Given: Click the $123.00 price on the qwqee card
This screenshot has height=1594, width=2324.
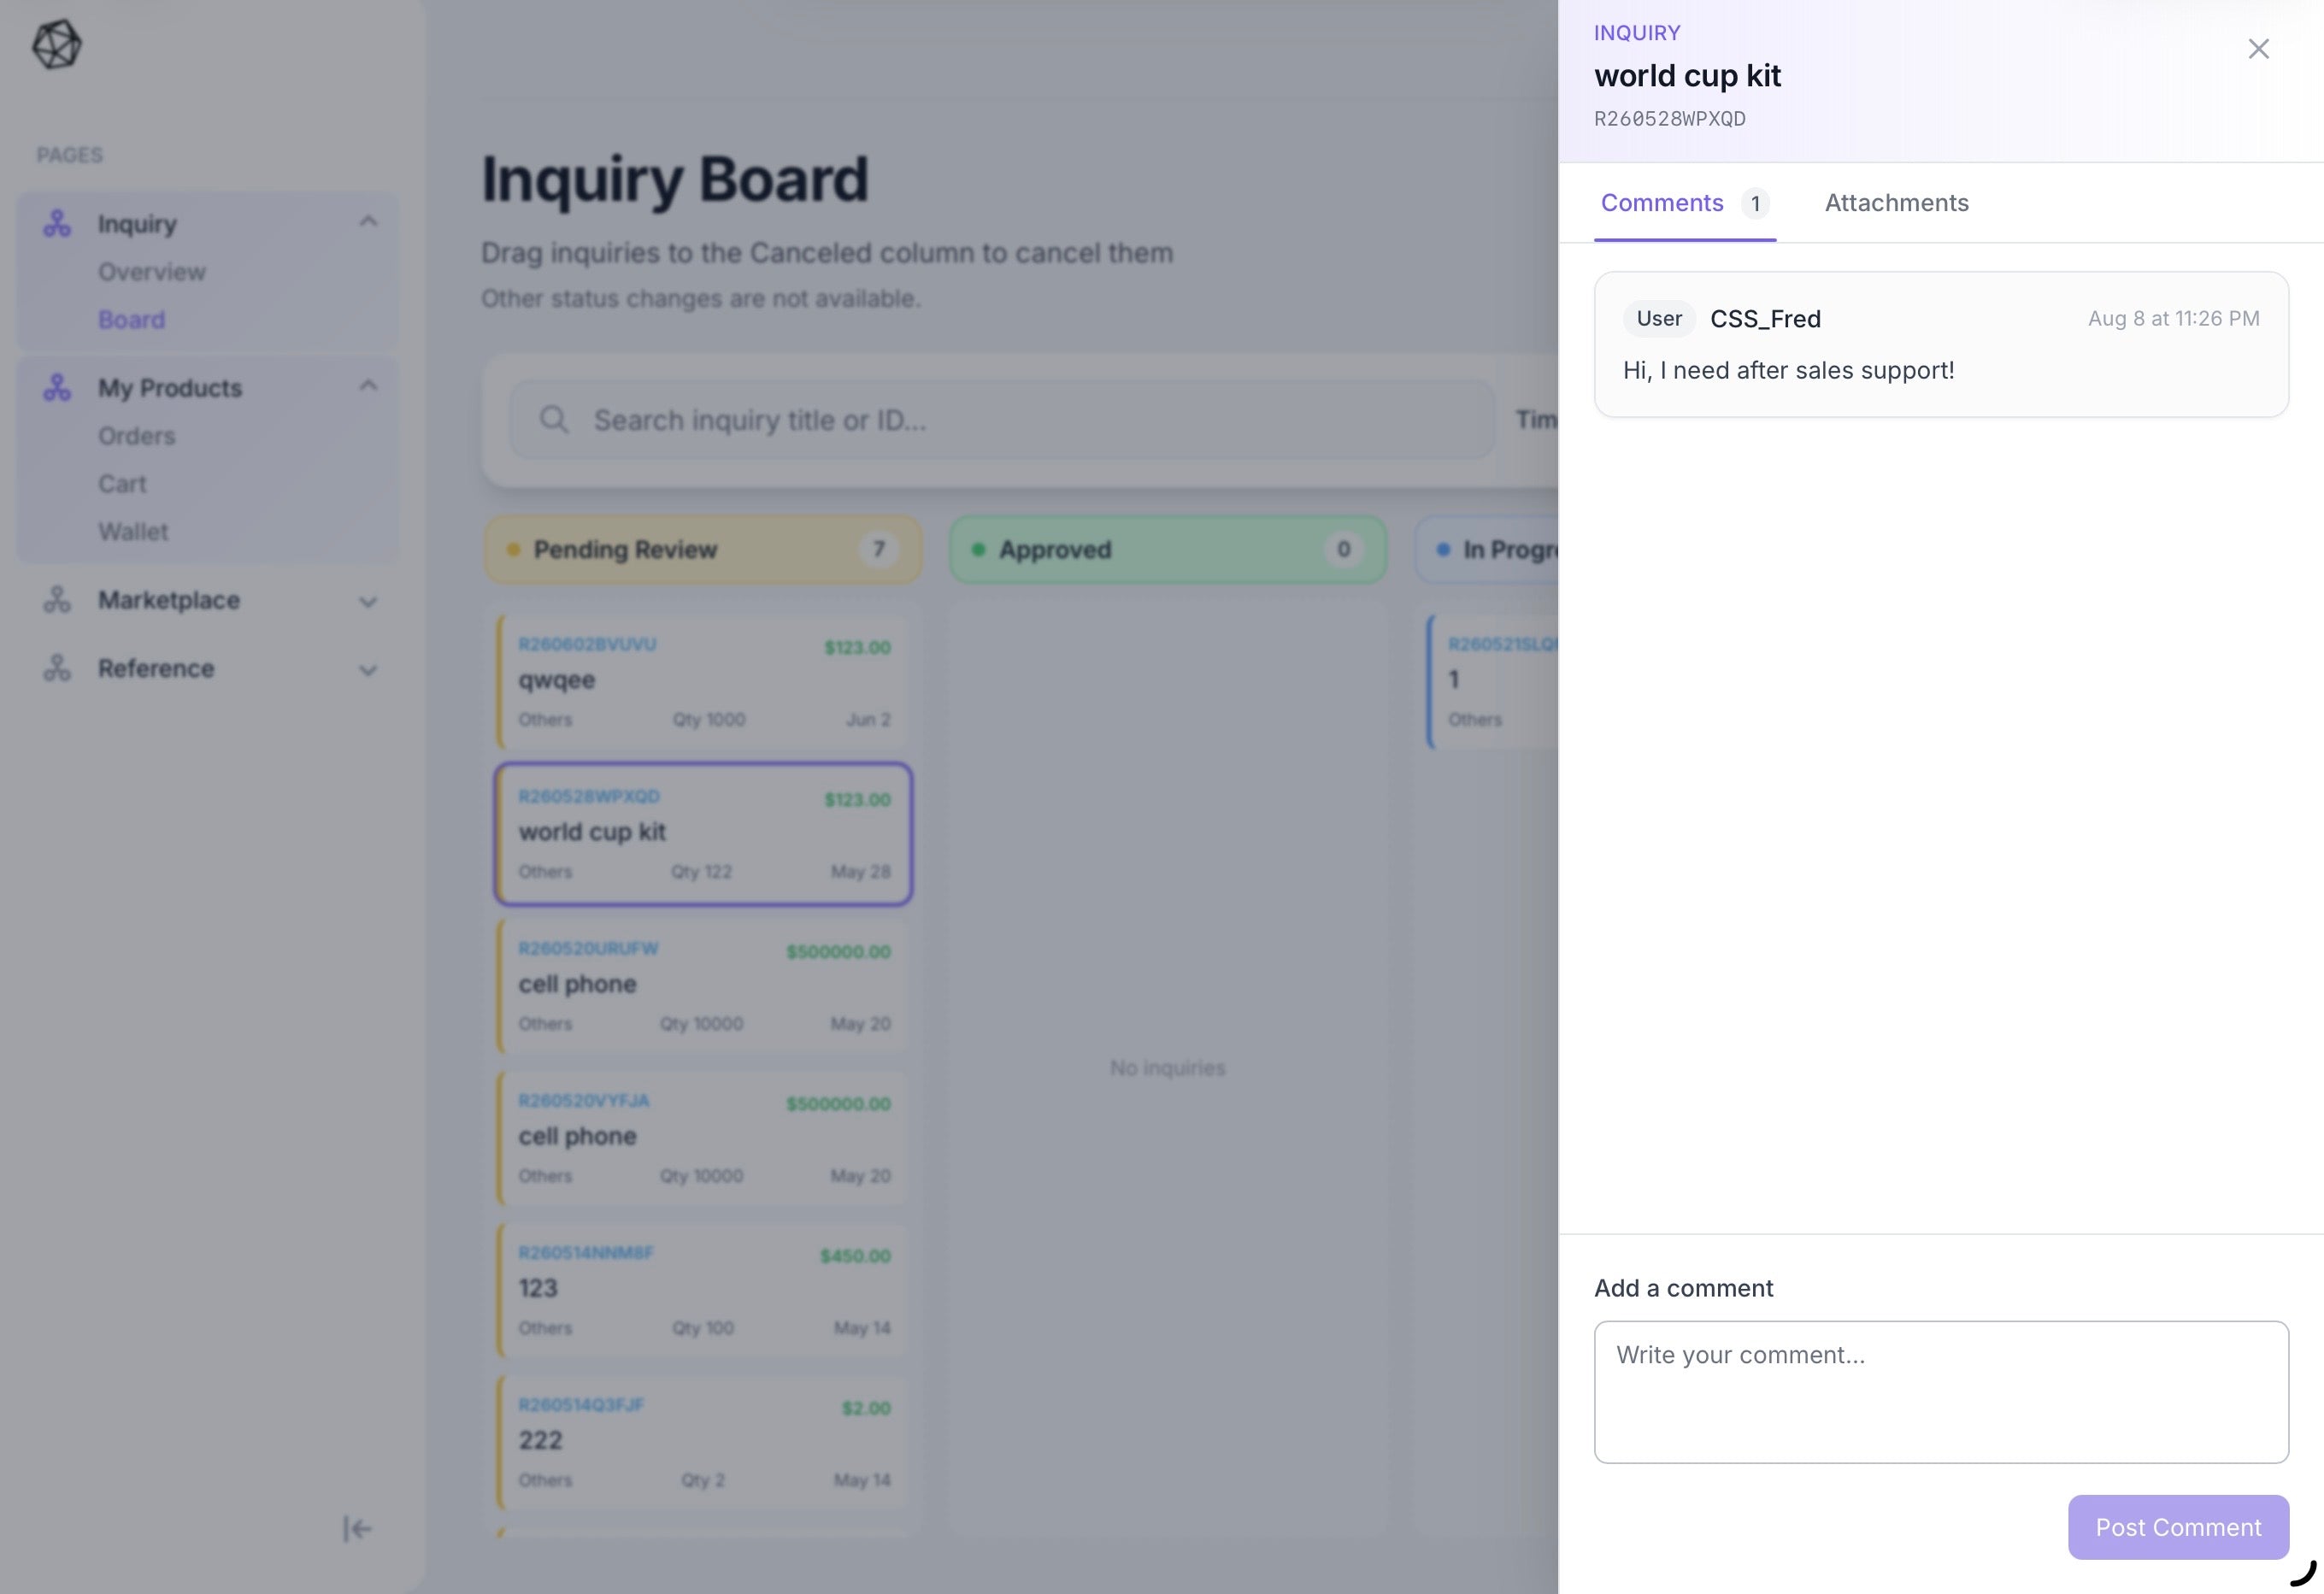Looking at the screenshot, I should (857, 647).
